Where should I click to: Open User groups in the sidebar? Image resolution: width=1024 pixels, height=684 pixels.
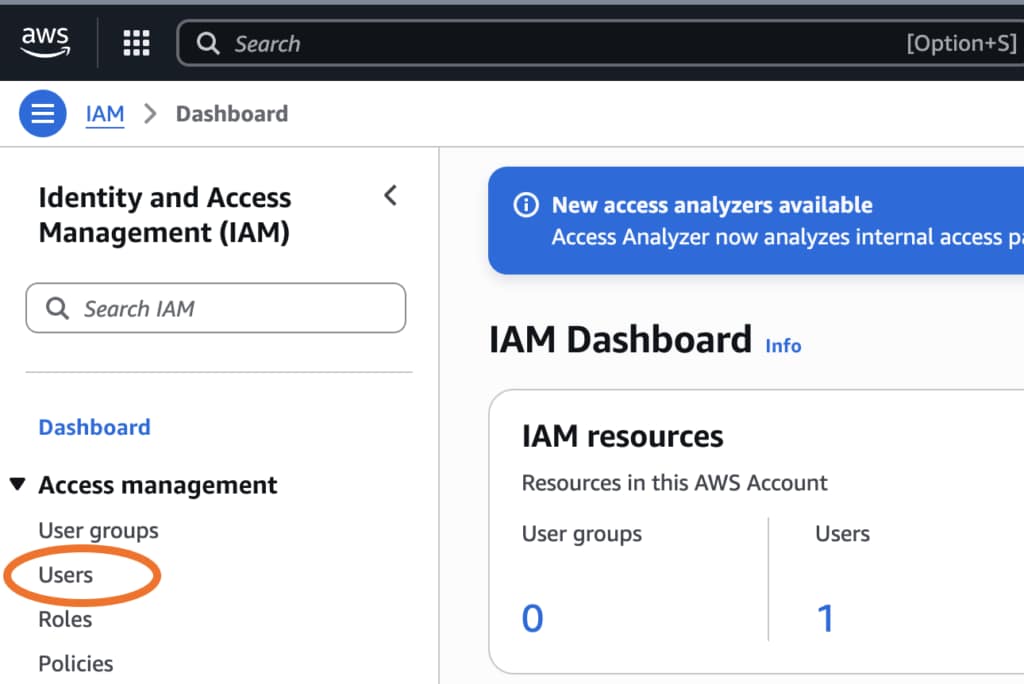(98, 531)
